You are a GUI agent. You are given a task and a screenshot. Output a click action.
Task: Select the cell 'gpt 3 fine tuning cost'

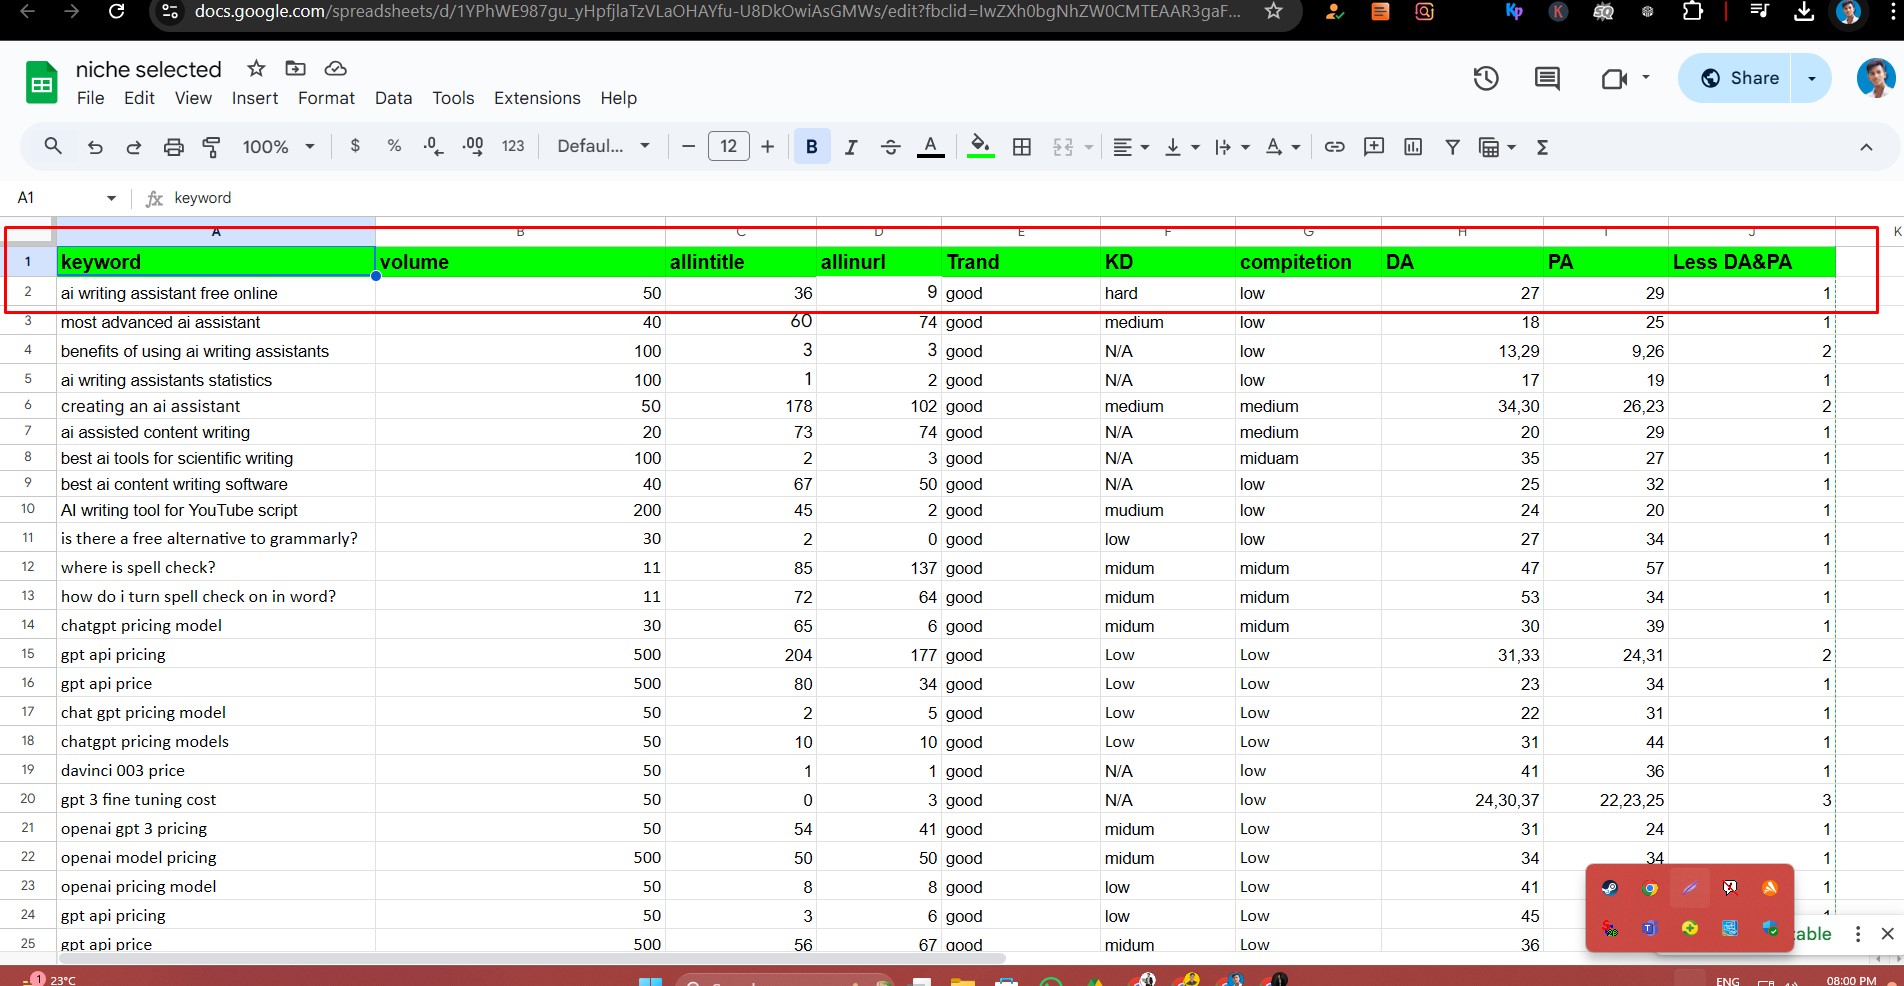[216, 800]
